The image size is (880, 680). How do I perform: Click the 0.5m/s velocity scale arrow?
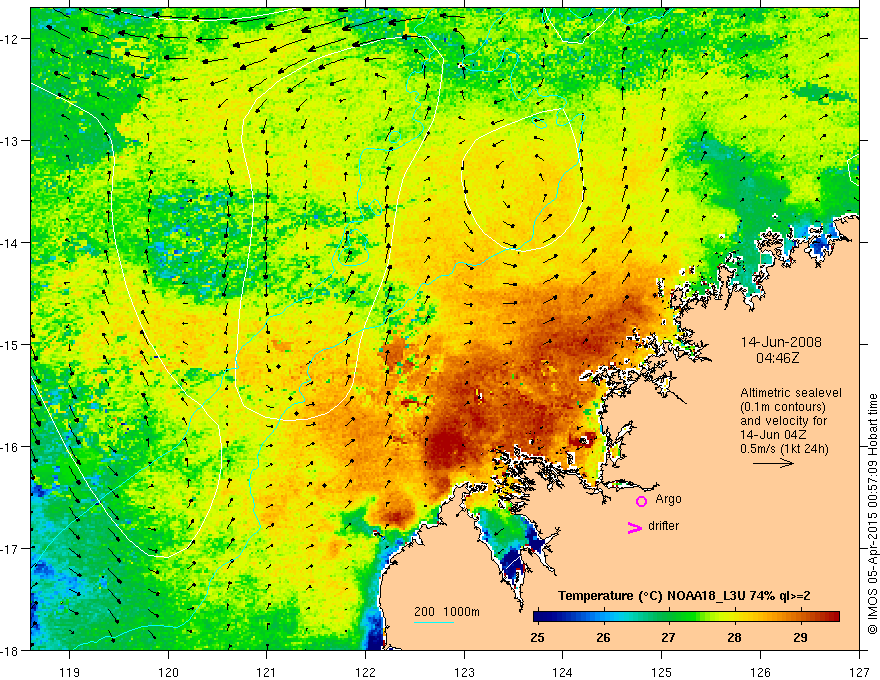click(773, 463)
